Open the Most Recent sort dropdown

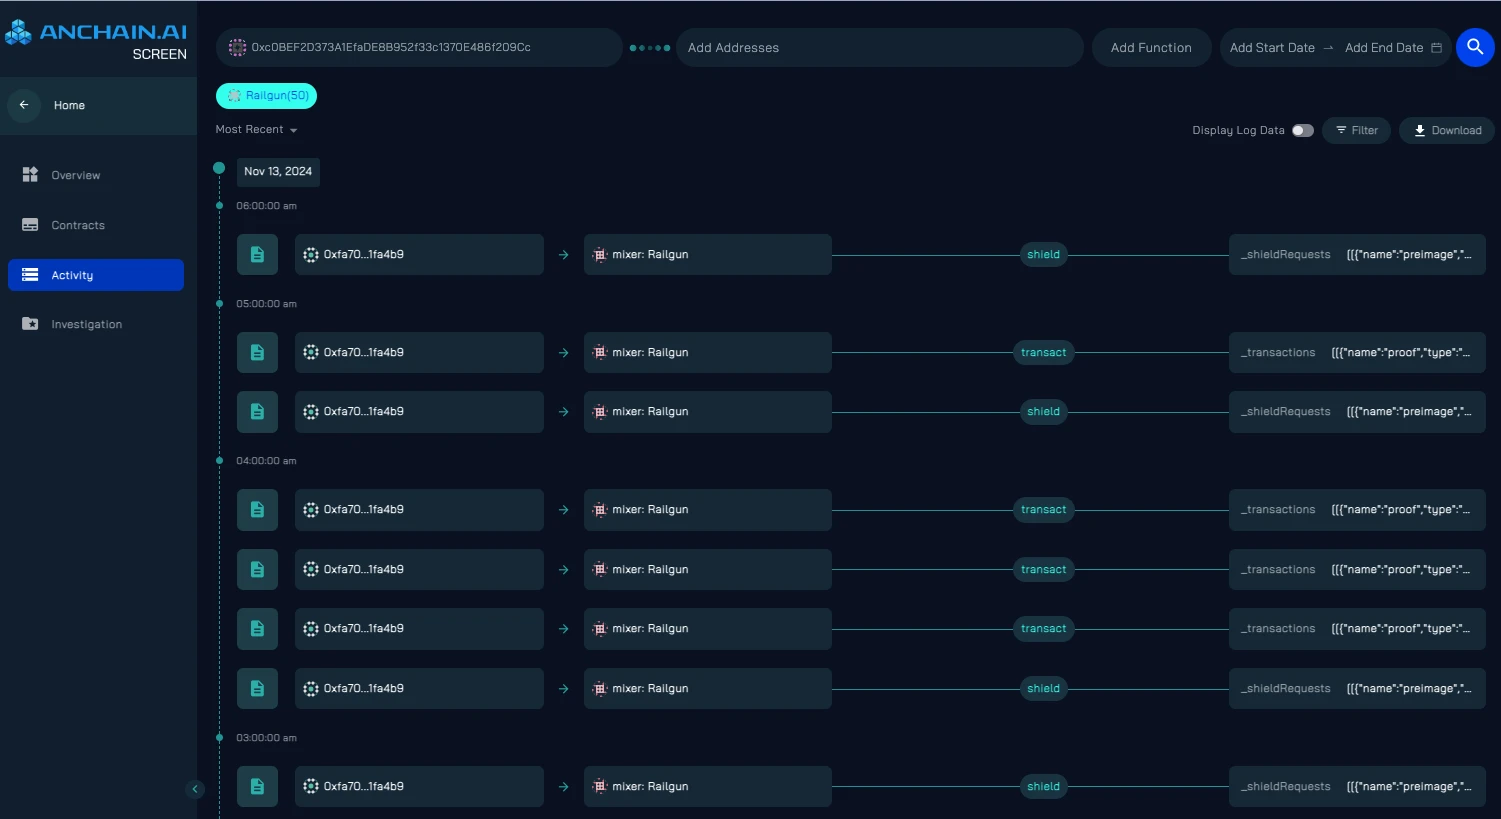256,130
